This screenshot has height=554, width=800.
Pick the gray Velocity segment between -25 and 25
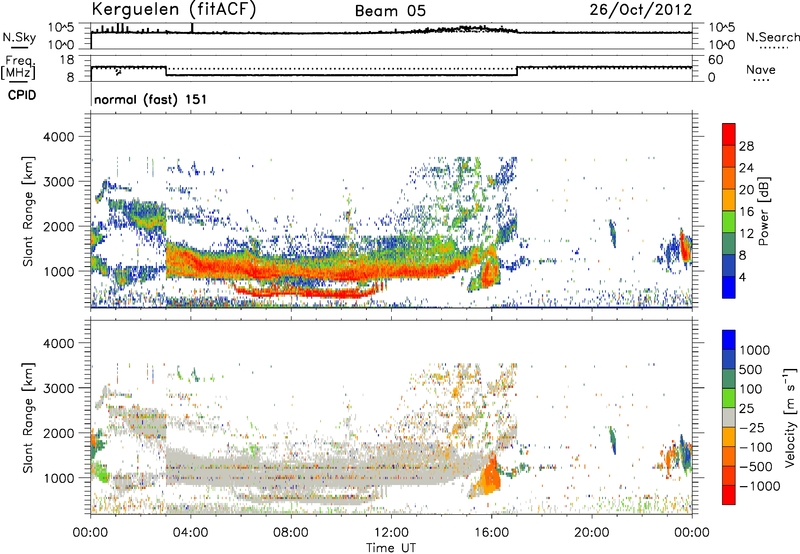tap(729, 417)
